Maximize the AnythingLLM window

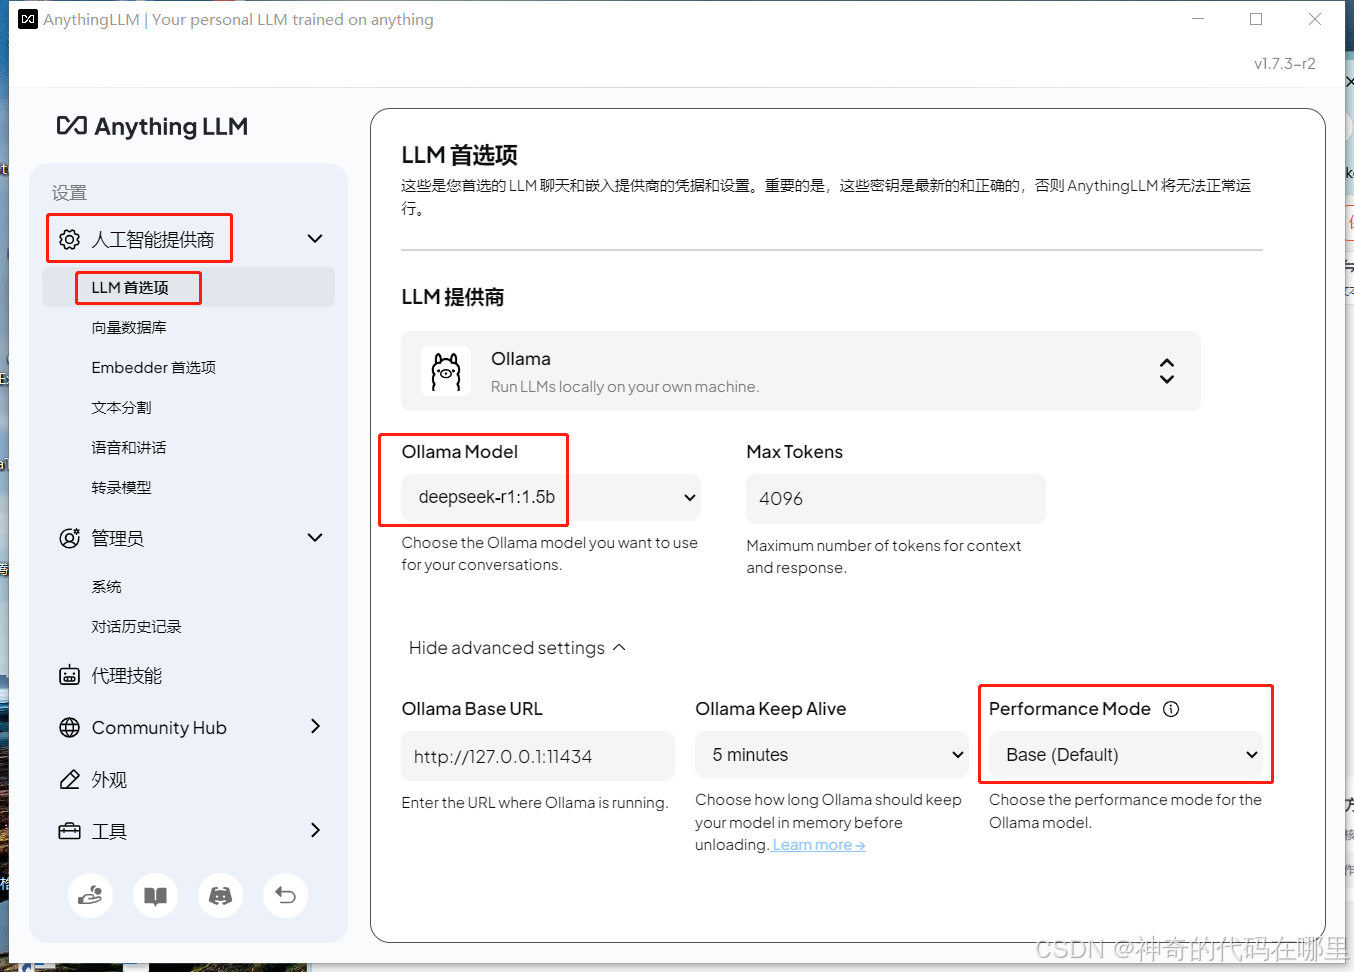pos(1256,19)
